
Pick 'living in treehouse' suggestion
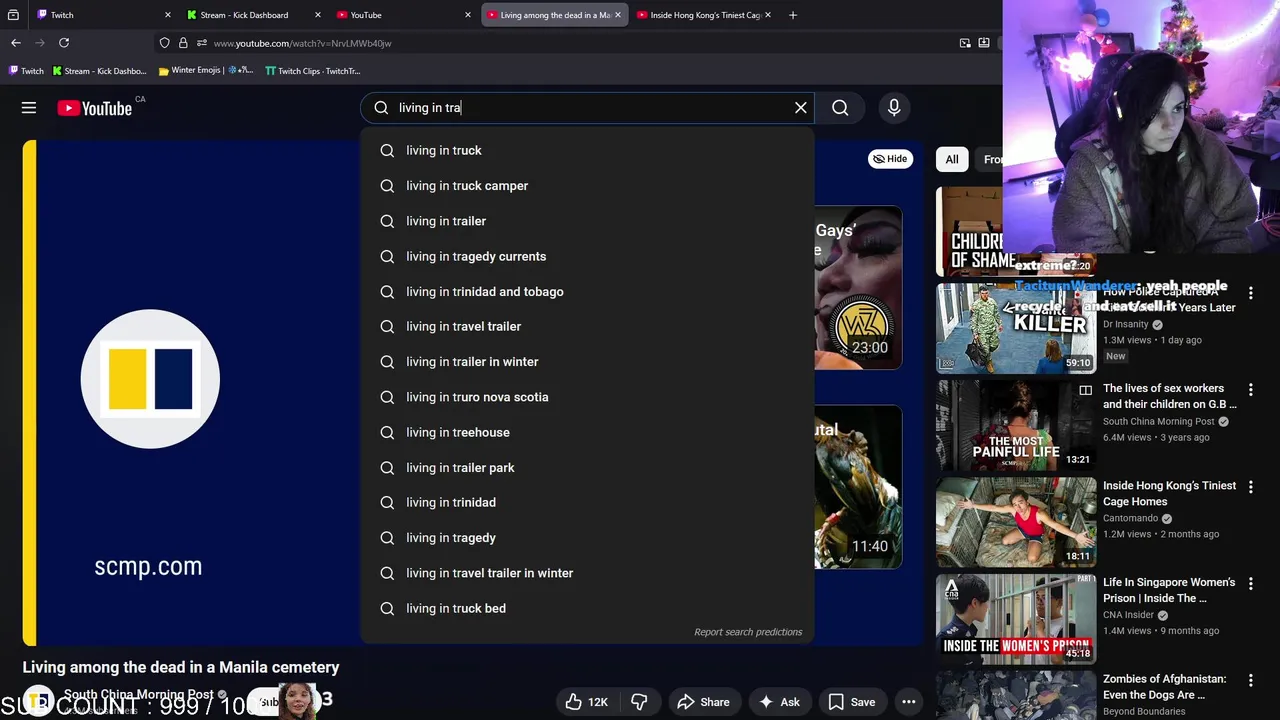587,432
